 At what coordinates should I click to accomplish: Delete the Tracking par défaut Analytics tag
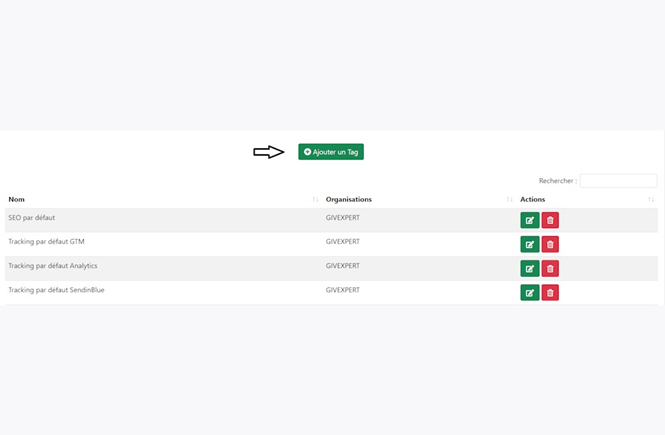[550, 268]
